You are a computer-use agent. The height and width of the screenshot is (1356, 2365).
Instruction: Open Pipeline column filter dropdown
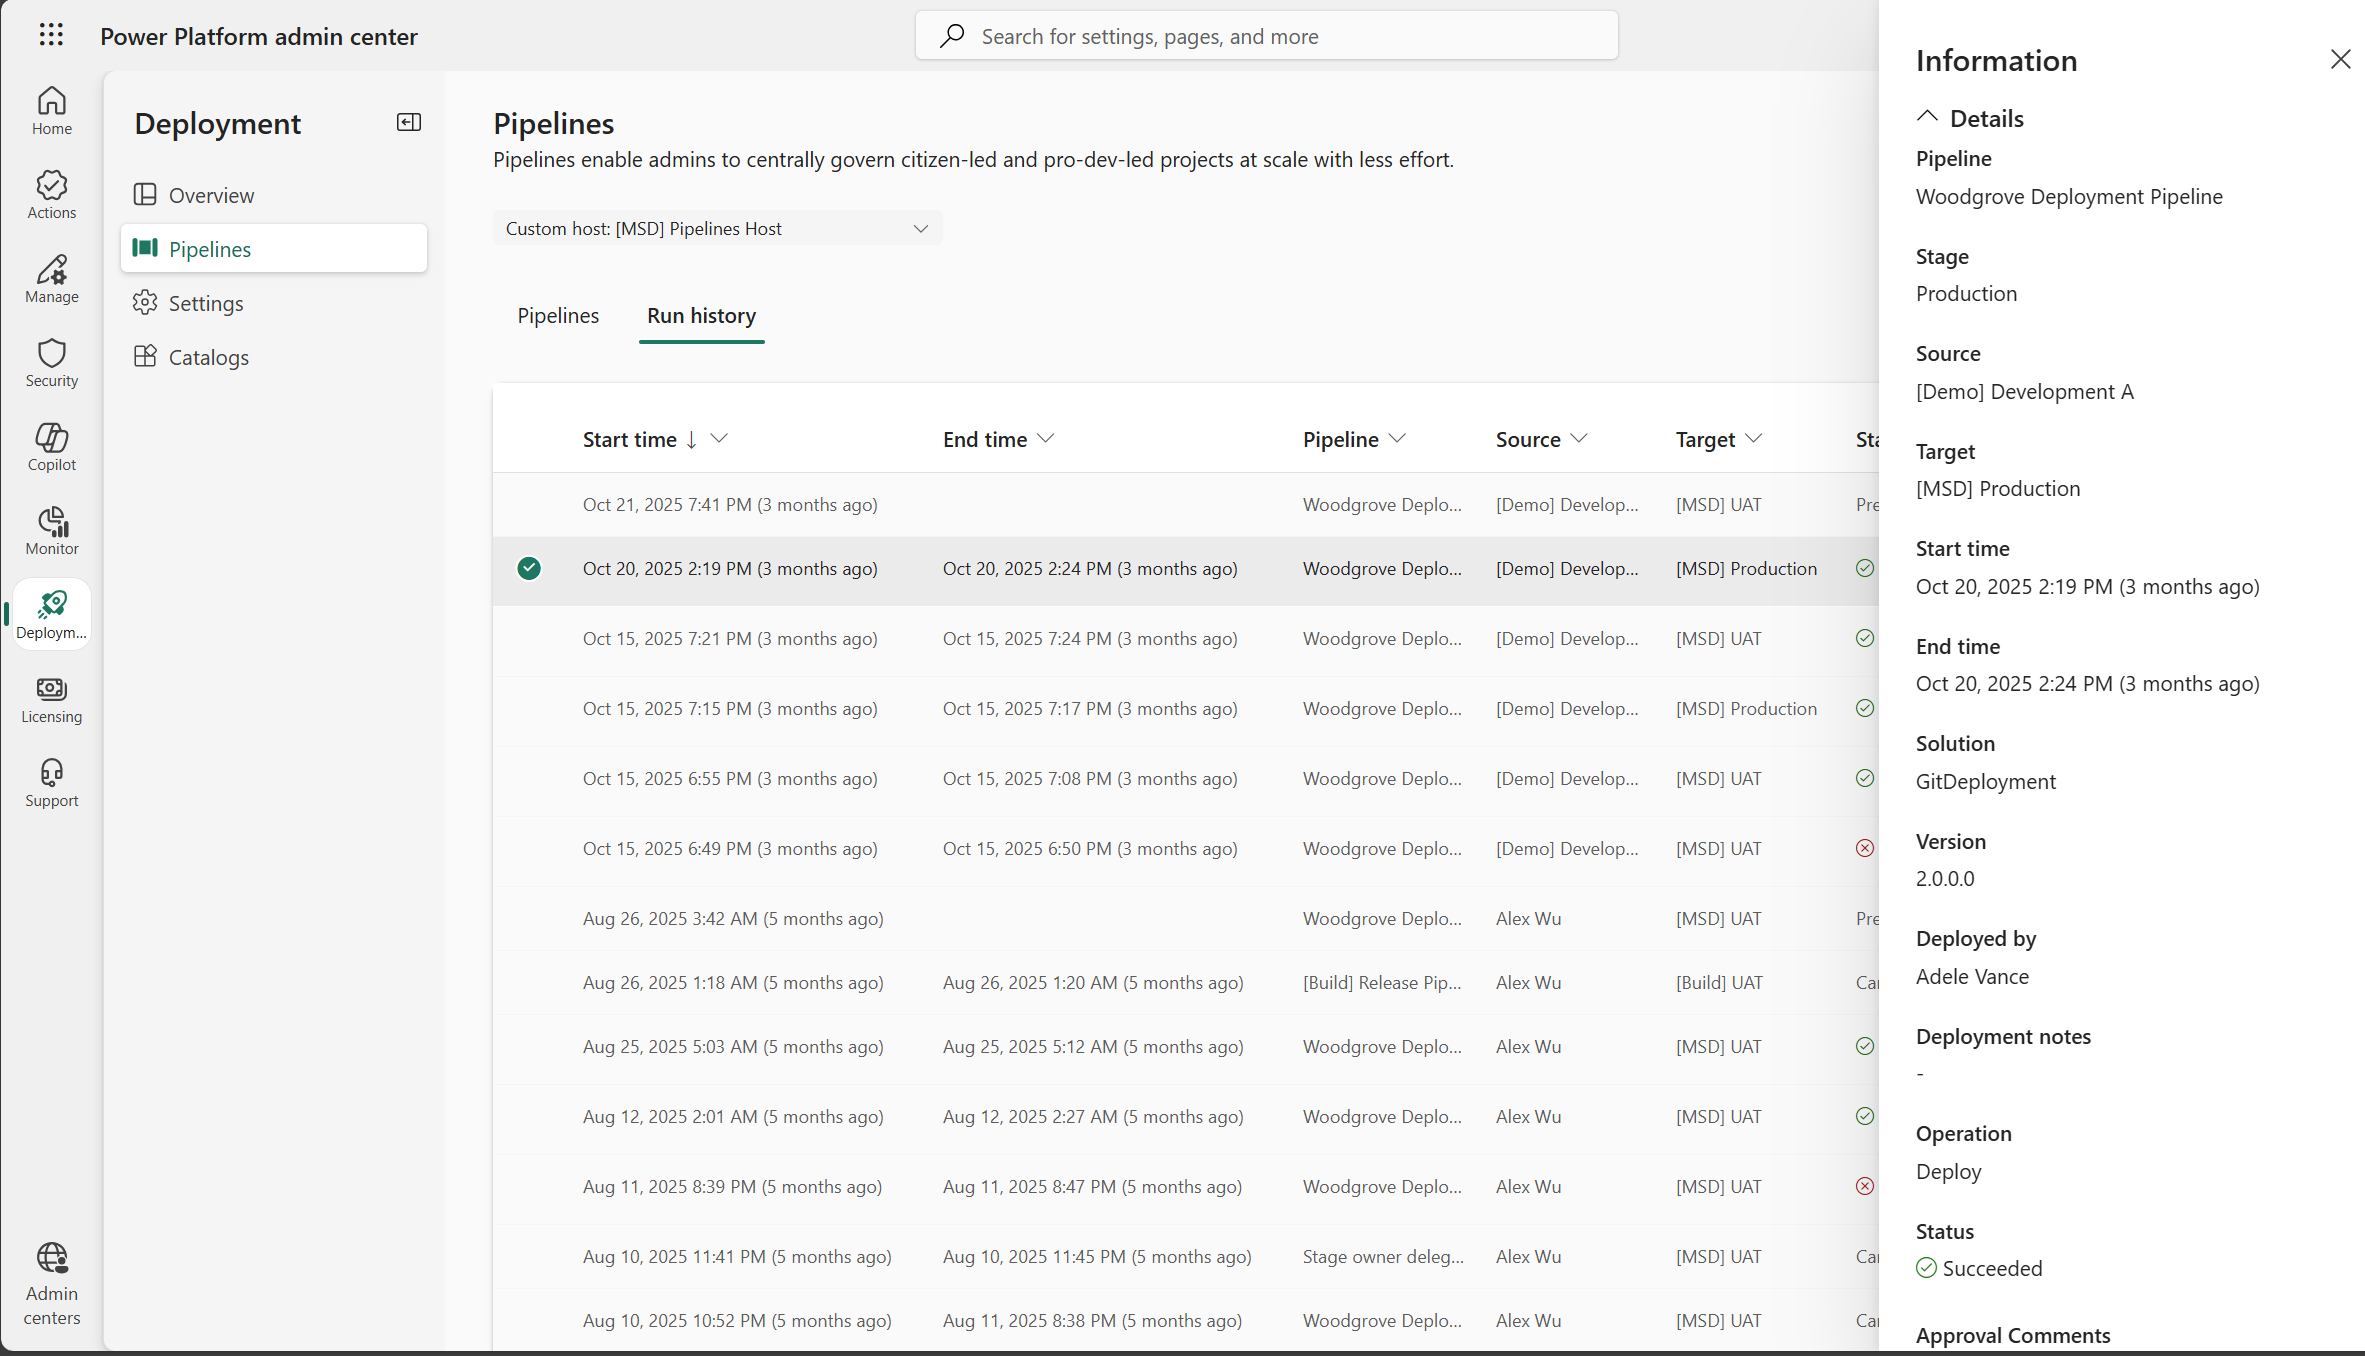(1398, 439)
